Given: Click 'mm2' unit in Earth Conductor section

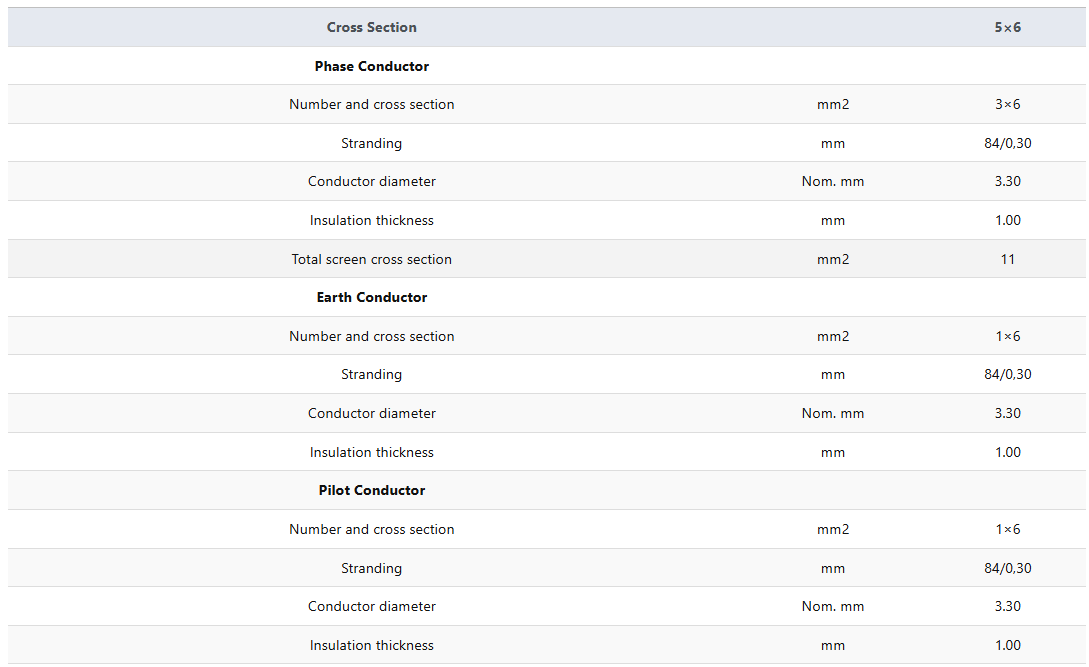Looking at the screenshot, I should point(833,336).
